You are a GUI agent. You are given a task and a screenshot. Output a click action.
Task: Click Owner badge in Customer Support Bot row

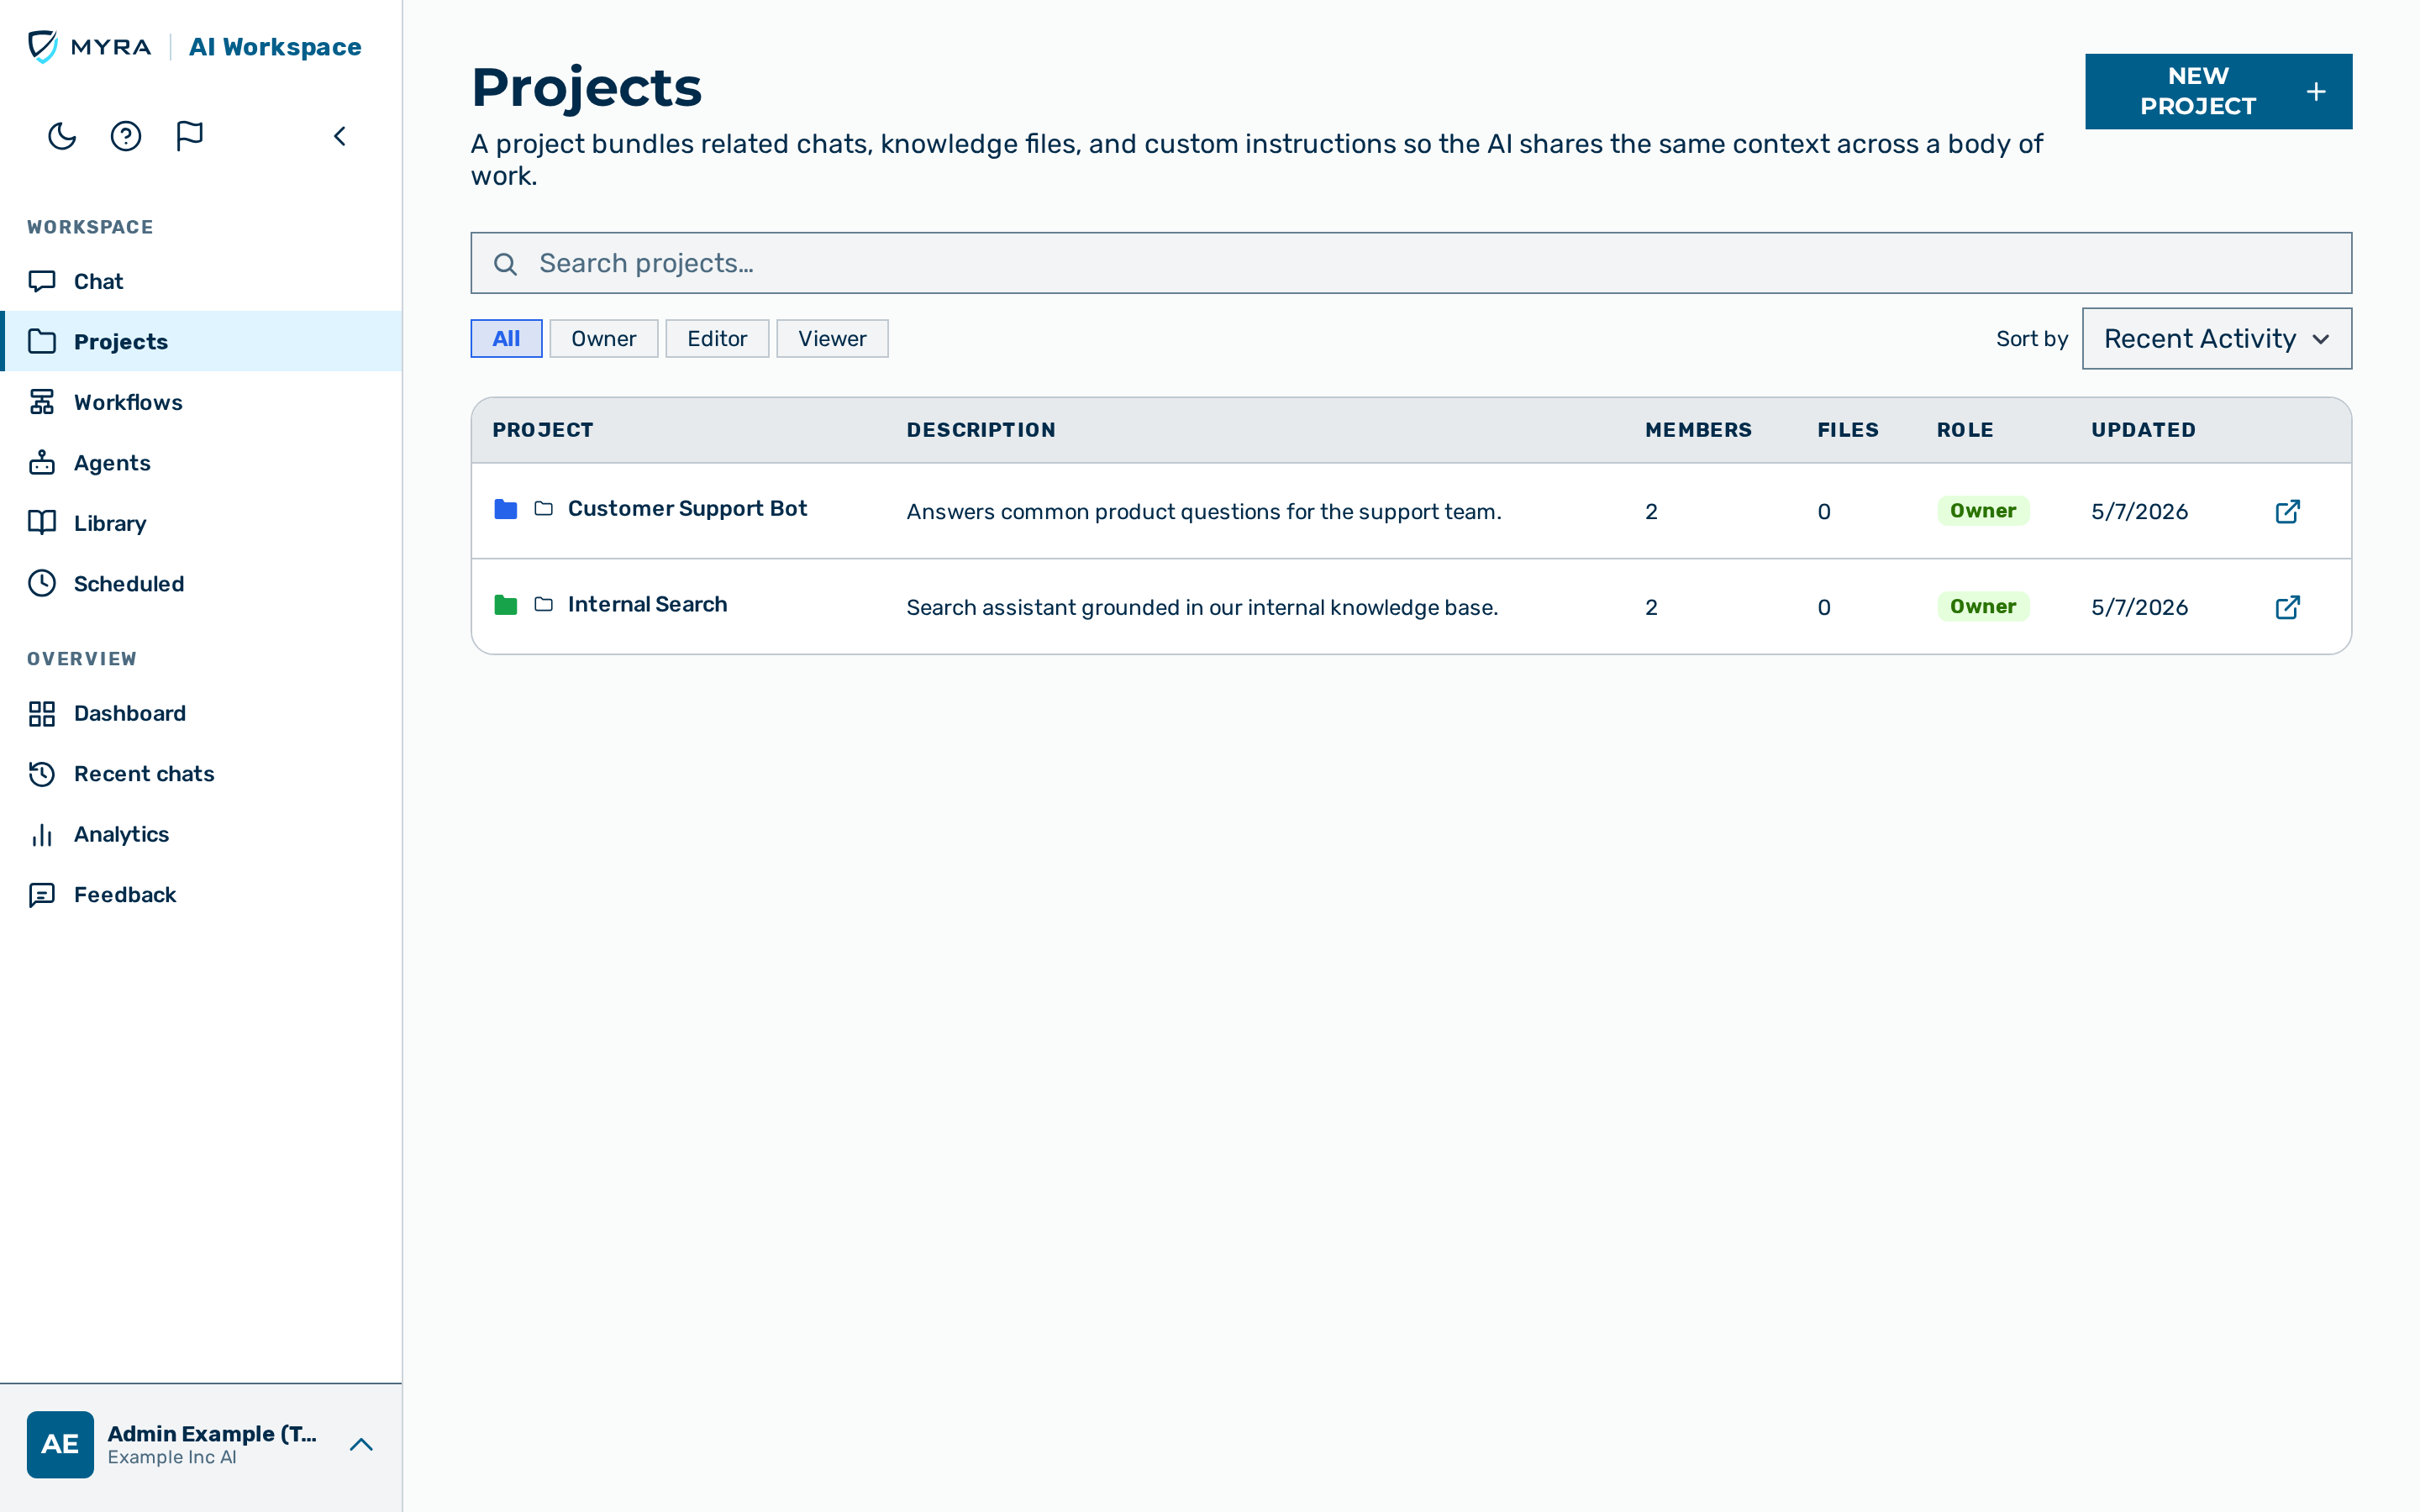(1983, 511)
